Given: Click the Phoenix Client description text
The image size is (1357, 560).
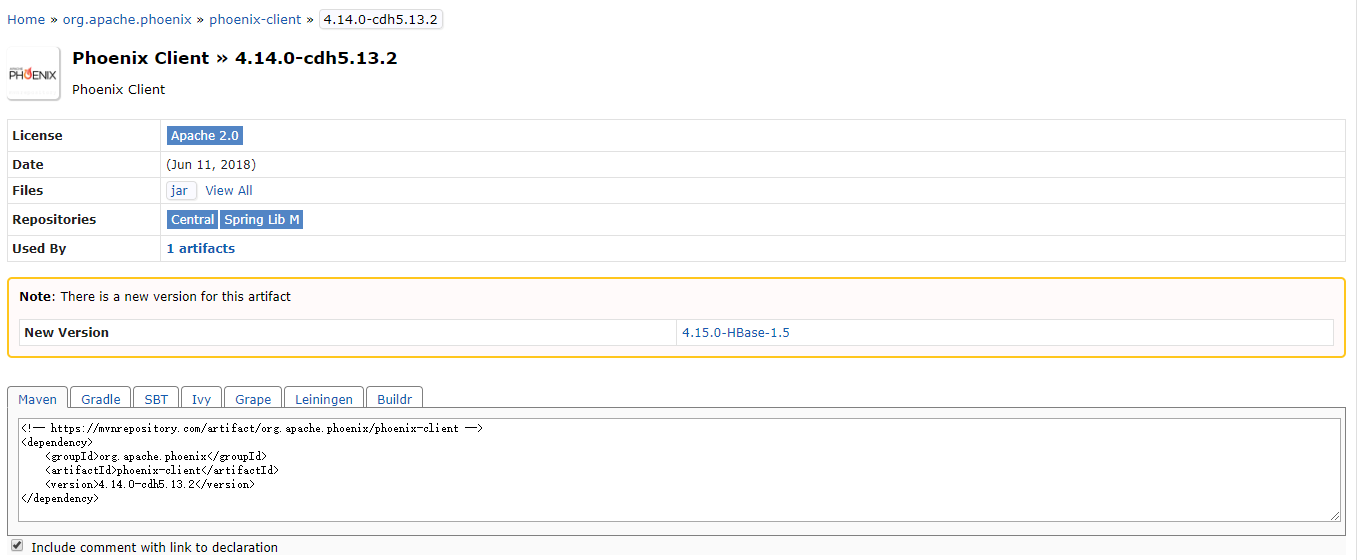Looking at the screenshot, I should 118,89.
